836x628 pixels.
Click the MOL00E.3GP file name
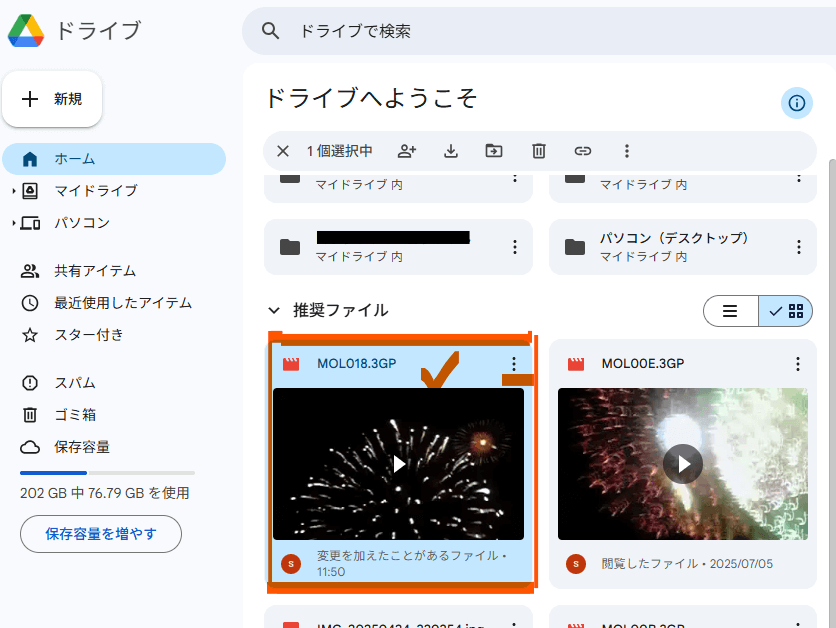click(x=643, y=364)
